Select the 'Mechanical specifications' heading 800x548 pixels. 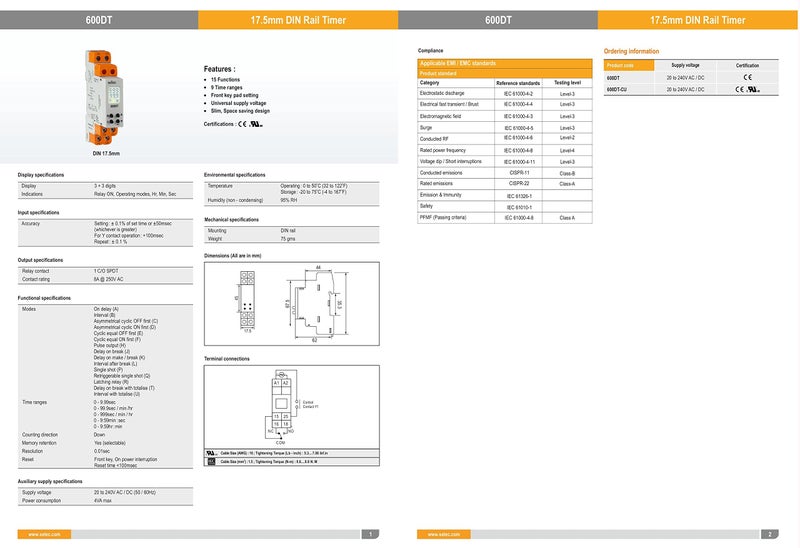click(232, 220)
